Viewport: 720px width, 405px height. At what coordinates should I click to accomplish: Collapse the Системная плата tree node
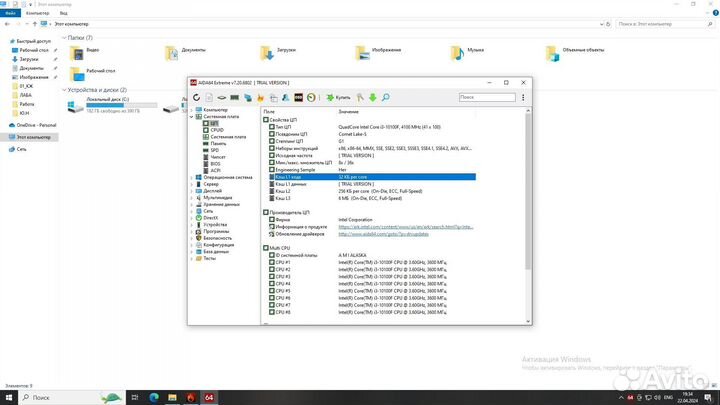pyautogui.click(x=191, y=117)
